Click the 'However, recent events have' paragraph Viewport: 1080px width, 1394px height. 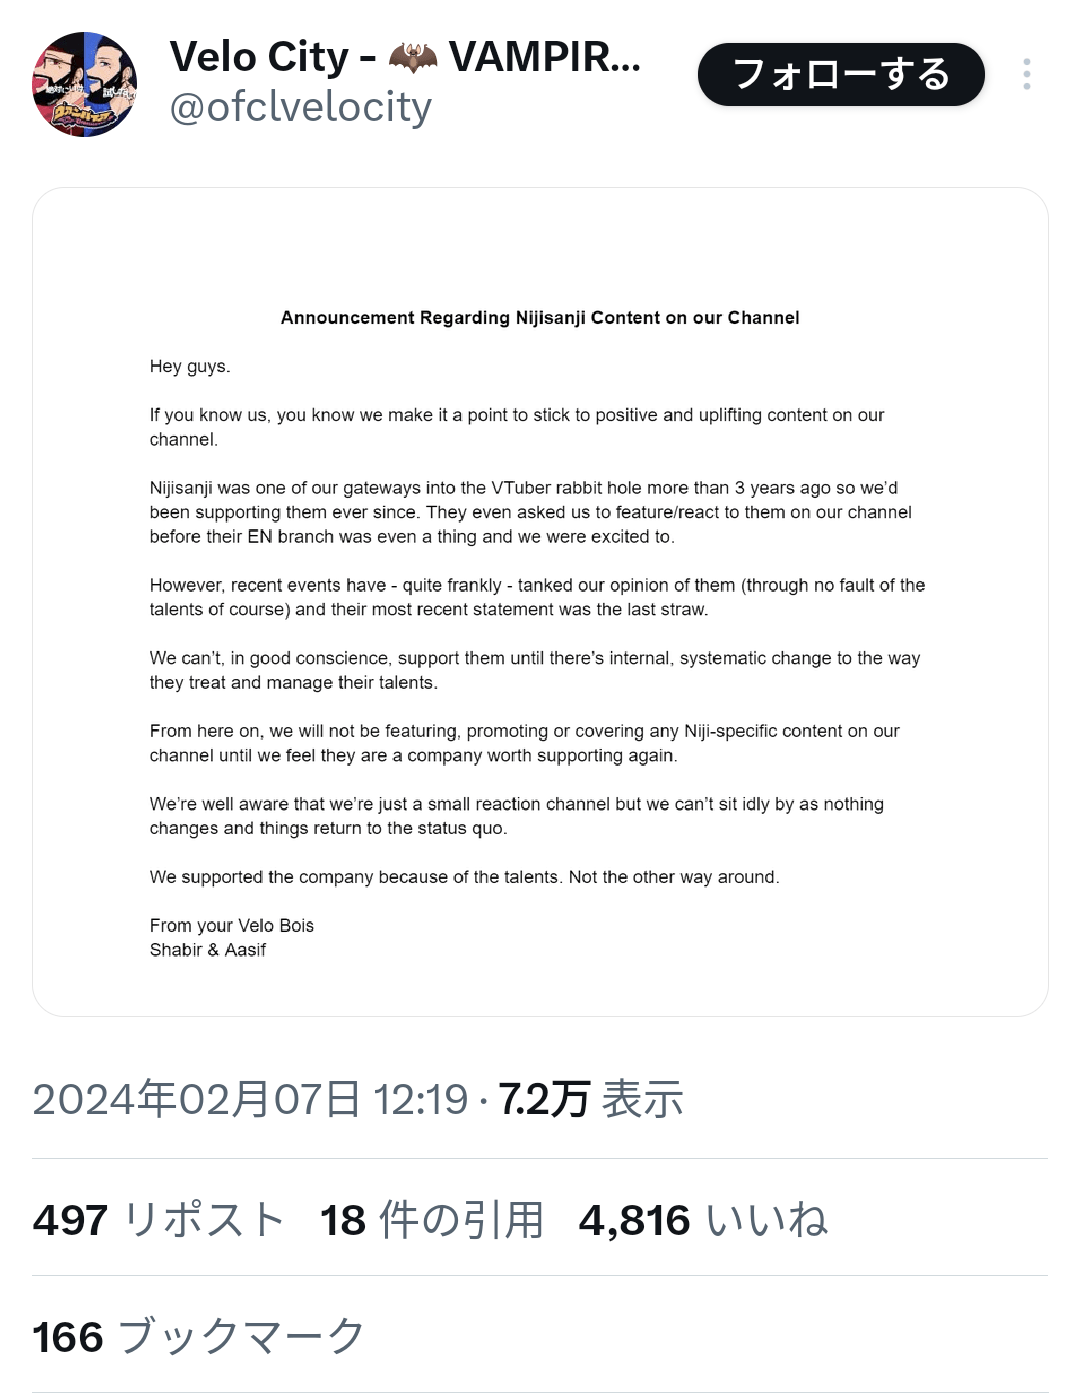(x=537, y=597)
